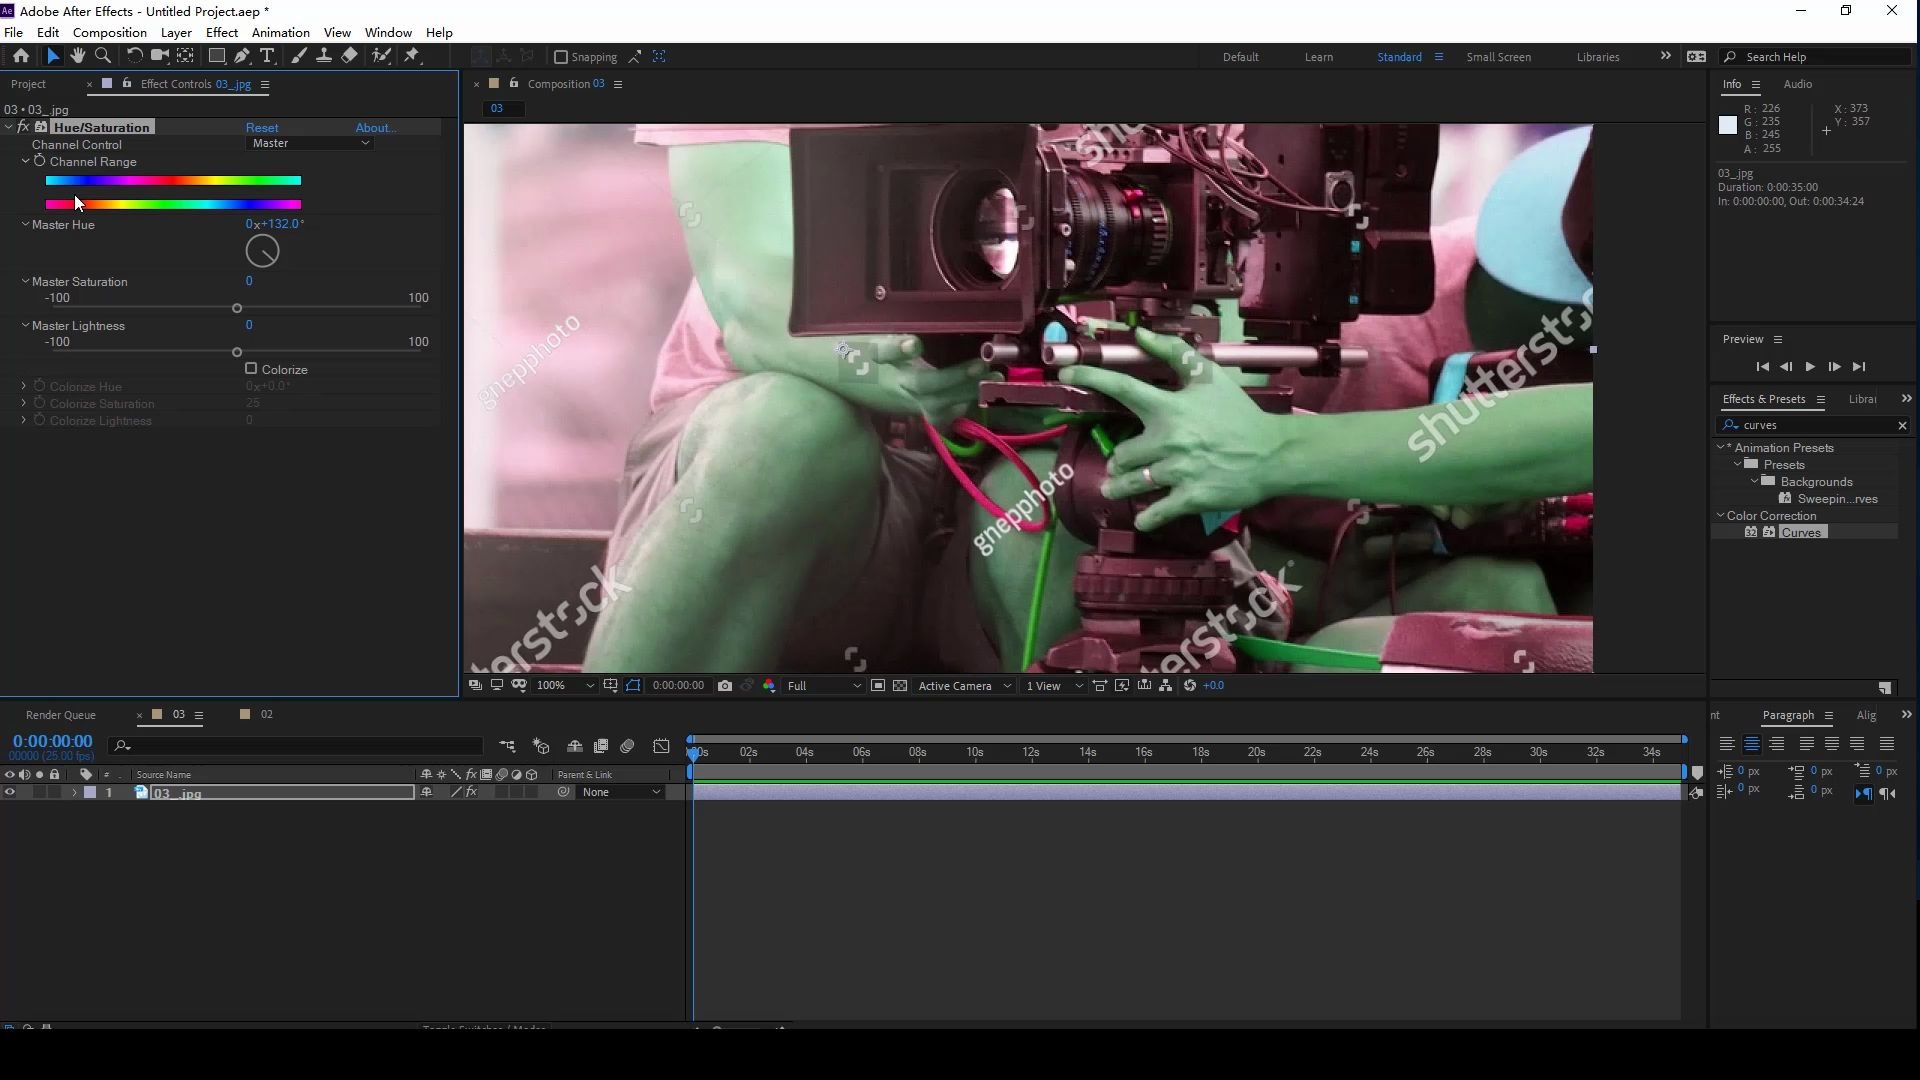Collapse the Master Hue property
The width and height of the screenshot is (1920, 1080).
pos(25,224)
